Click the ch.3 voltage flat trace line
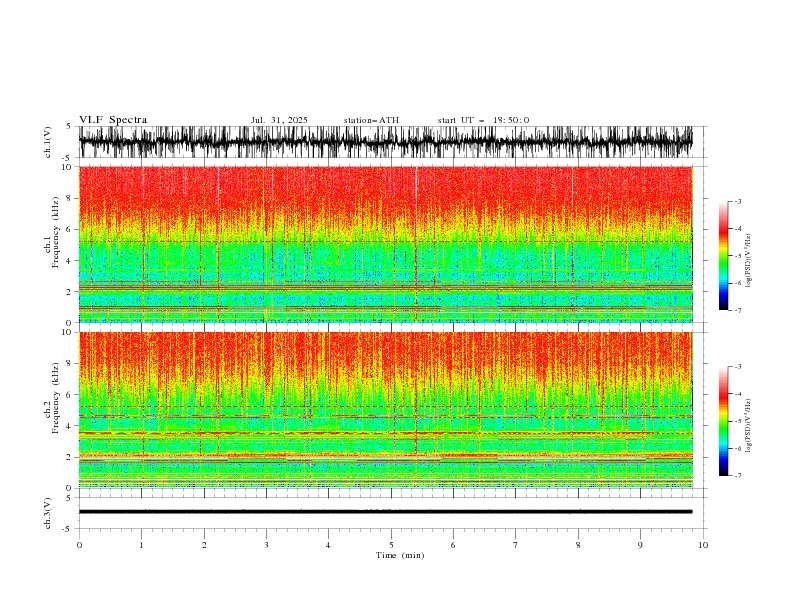This screenshot has width=792, height=612. click(x=385, y=512)
